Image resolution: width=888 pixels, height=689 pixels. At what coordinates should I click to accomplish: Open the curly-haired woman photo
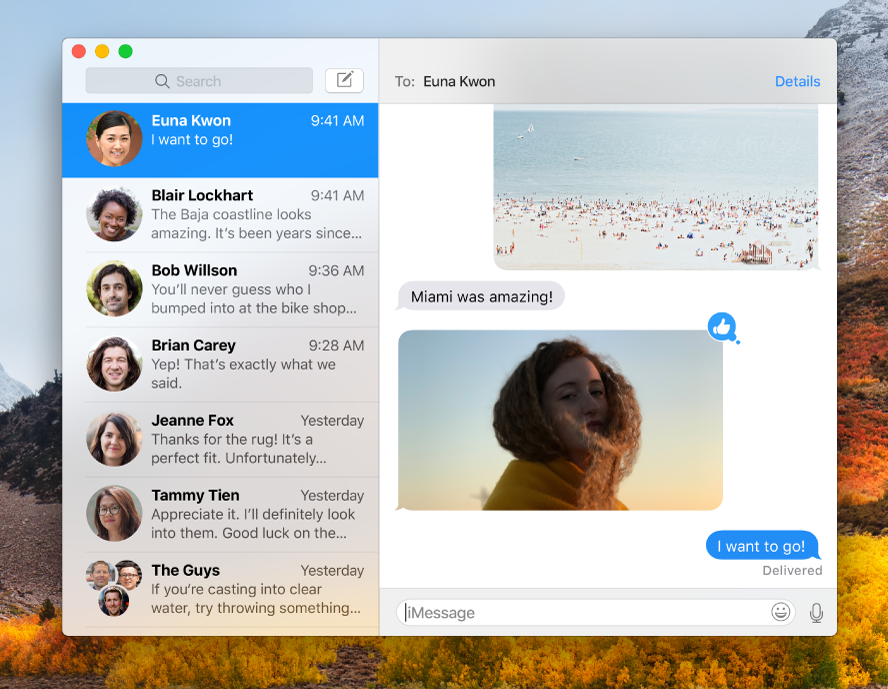[x=560, y=420]
